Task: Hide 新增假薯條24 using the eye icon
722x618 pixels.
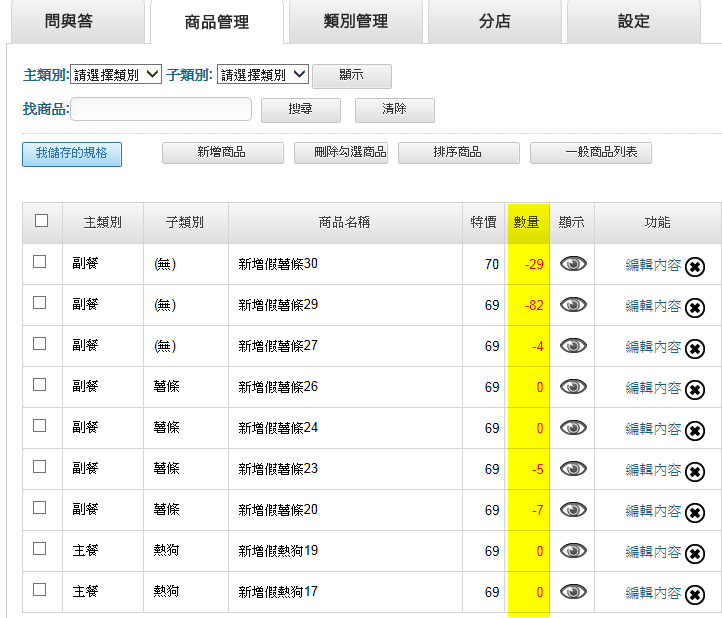Action: tap(573, 428)
